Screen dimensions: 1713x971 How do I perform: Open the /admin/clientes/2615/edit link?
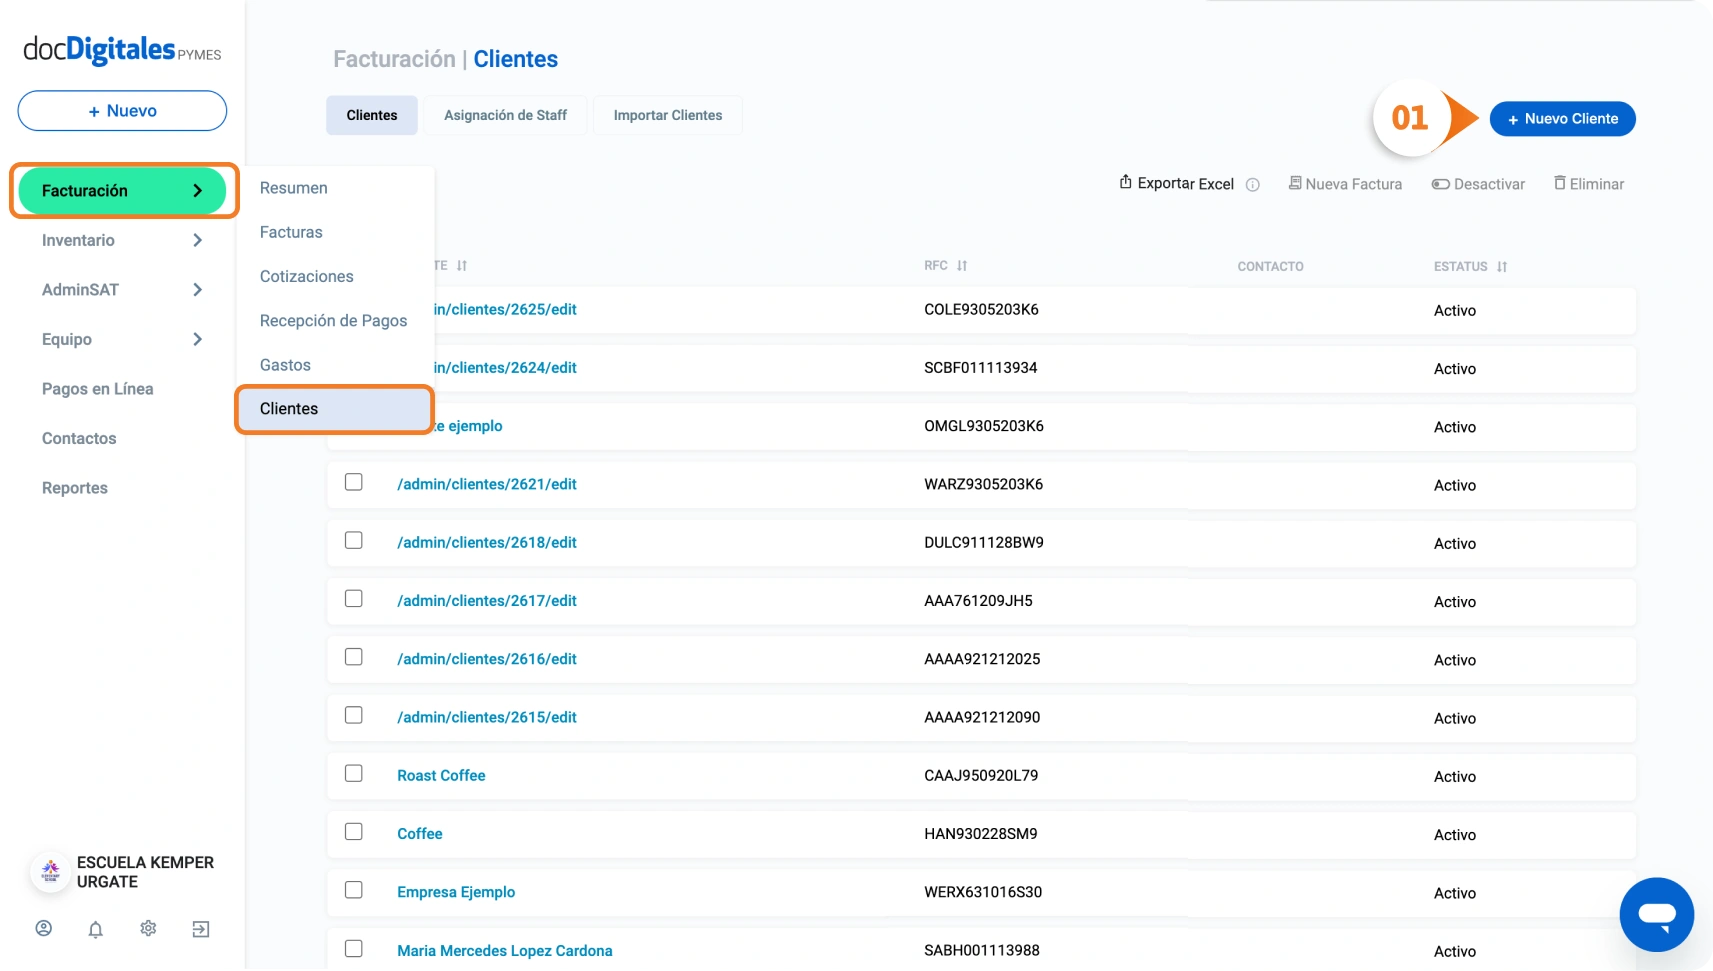pos(487,717)
